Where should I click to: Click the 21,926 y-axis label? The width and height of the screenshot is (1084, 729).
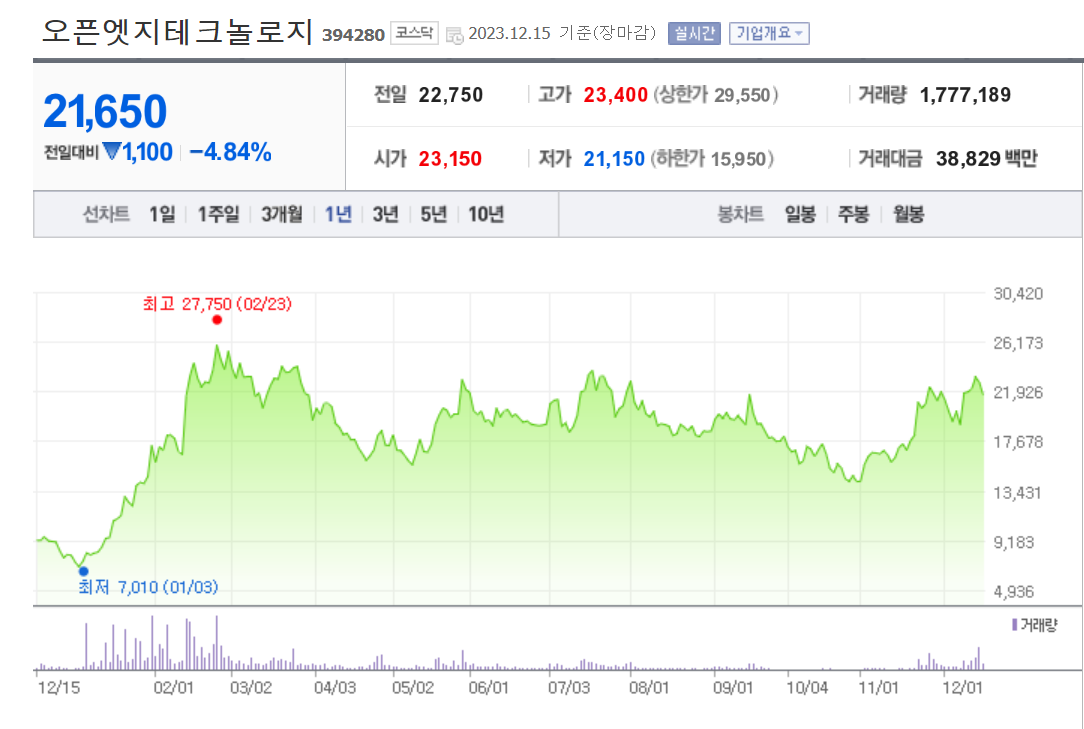tap(1018, 392)
